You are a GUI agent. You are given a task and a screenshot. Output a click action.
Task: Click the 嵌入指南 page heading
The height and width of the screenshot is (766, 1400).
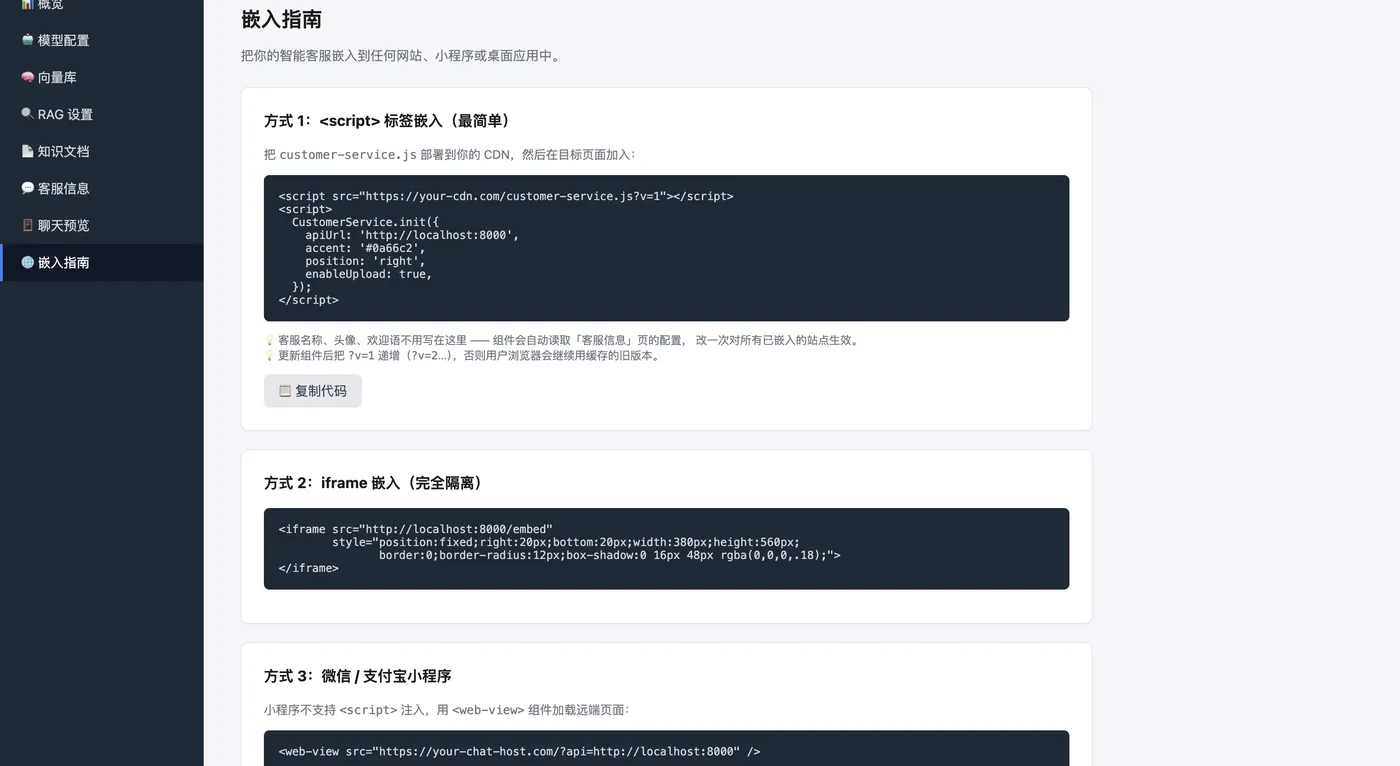[281, 19]
